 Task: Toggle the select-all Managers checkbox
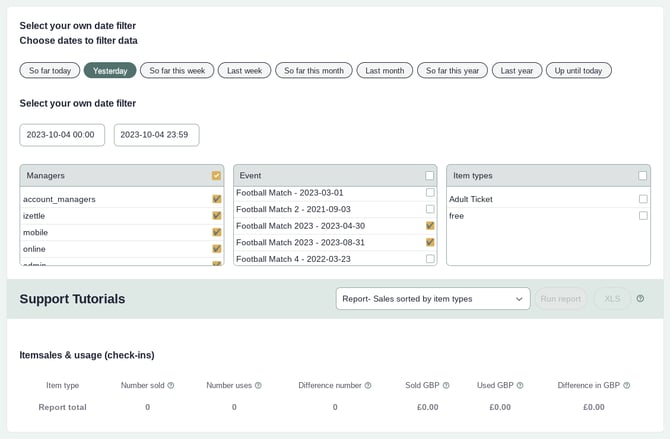(216, 175)
